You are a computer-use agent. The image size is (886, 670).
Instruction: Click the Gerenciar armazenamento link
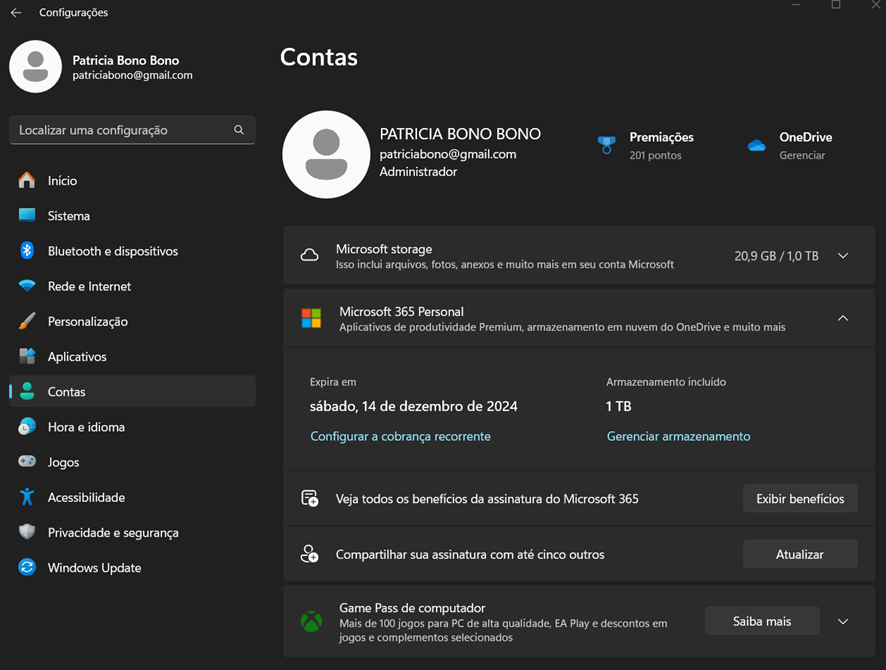678,436
